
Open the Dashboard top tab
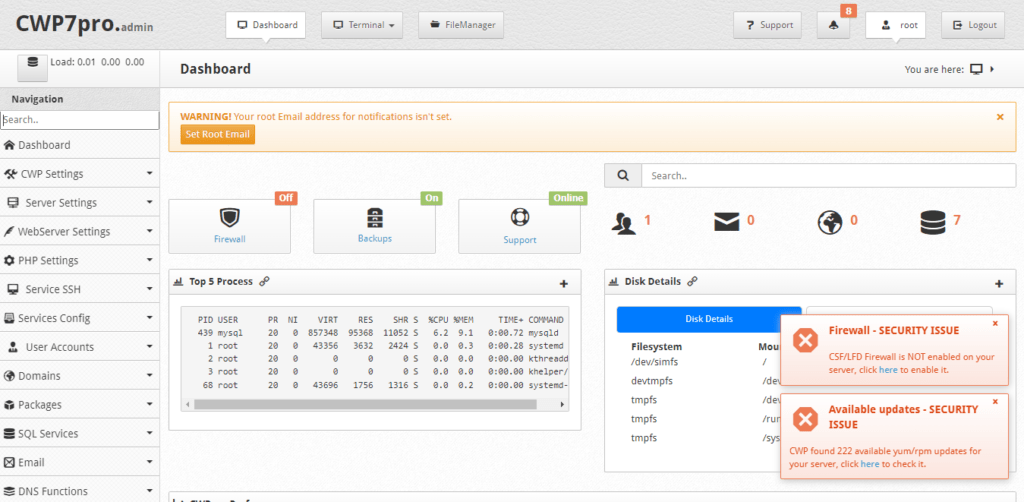[265, 25]
